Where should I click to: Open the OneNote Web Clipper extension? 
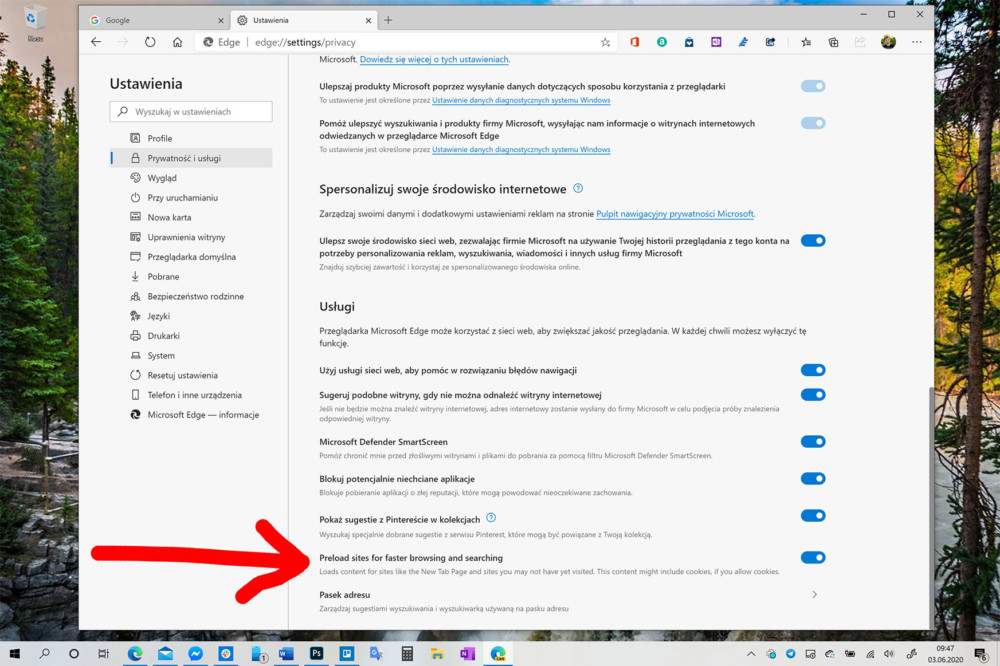pos(716,42)
